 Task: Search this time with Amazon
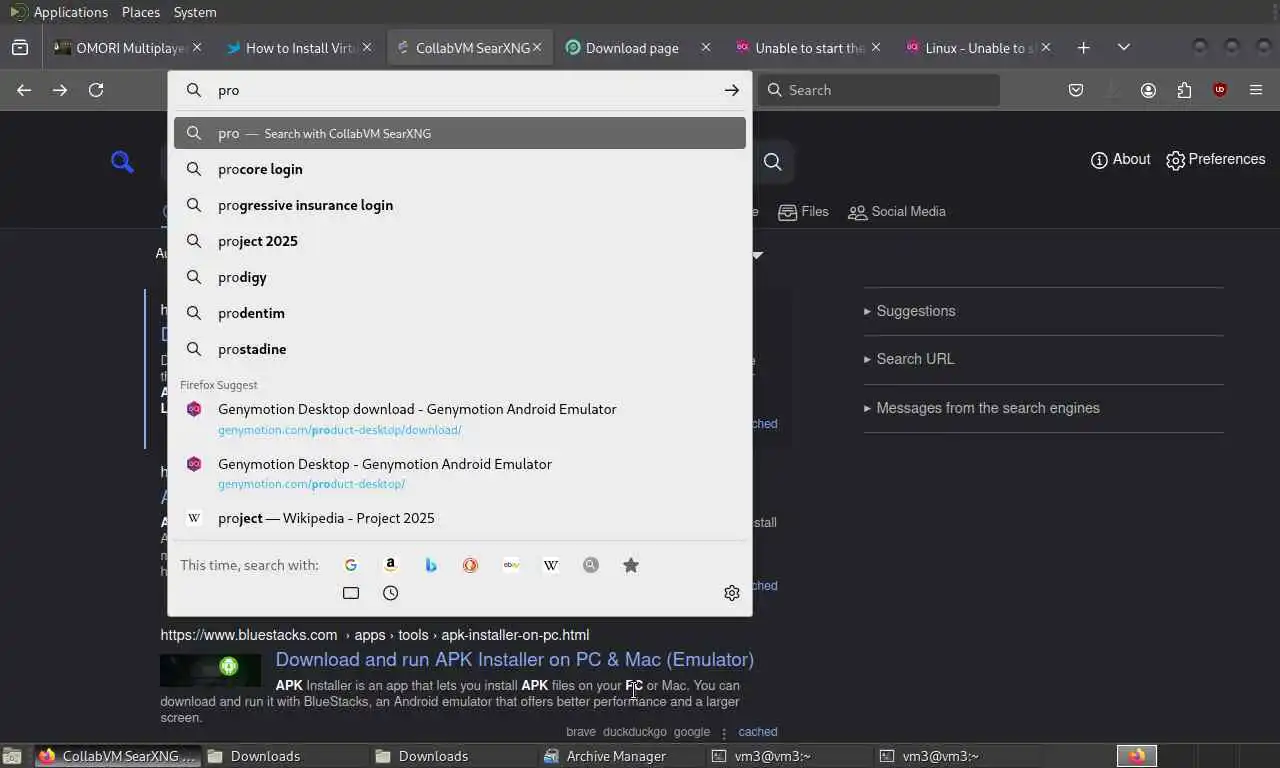pyautogui.click(x=391, y=565)
